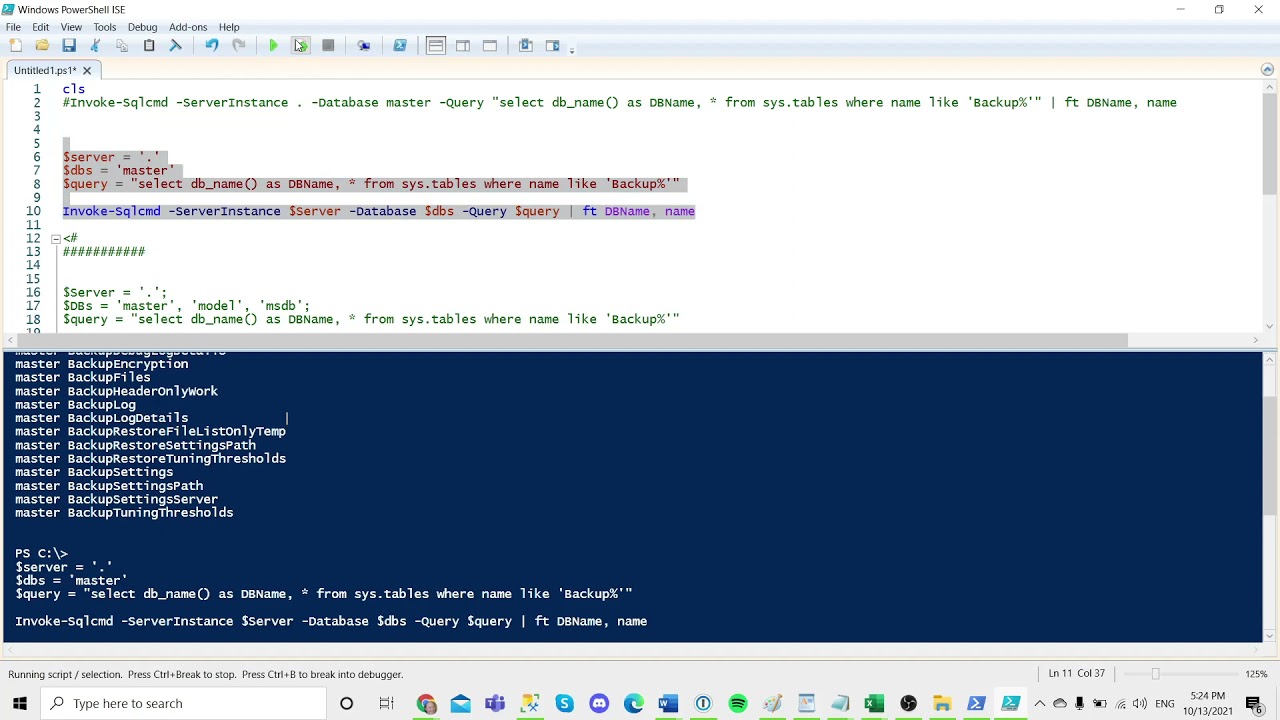Click 'BackupHeaderOnlyWork' in console output
Viewport: 1280px width, 720px height.
[x=142, y=391]
